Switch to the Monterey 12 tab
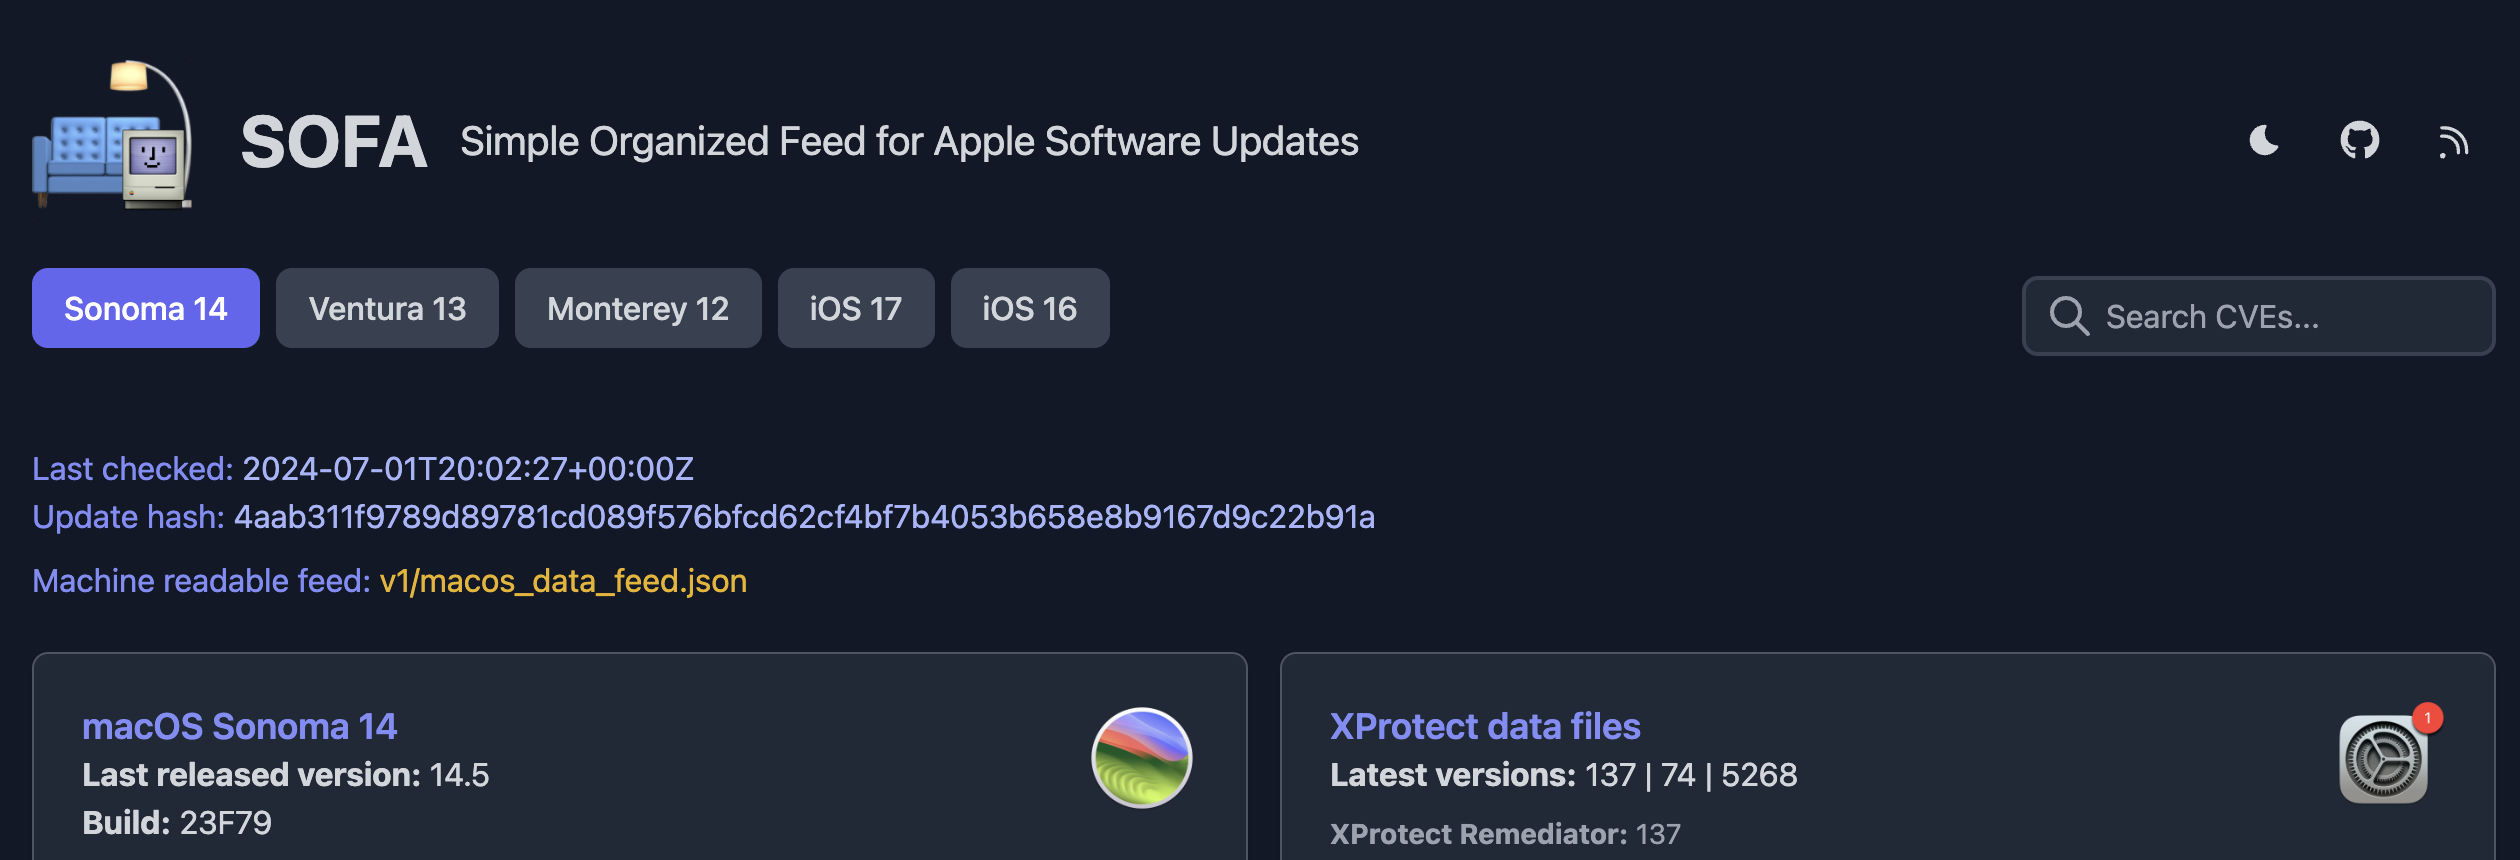Image resolution: width=2520 pixels, height=860 pixels. [638, 308]
